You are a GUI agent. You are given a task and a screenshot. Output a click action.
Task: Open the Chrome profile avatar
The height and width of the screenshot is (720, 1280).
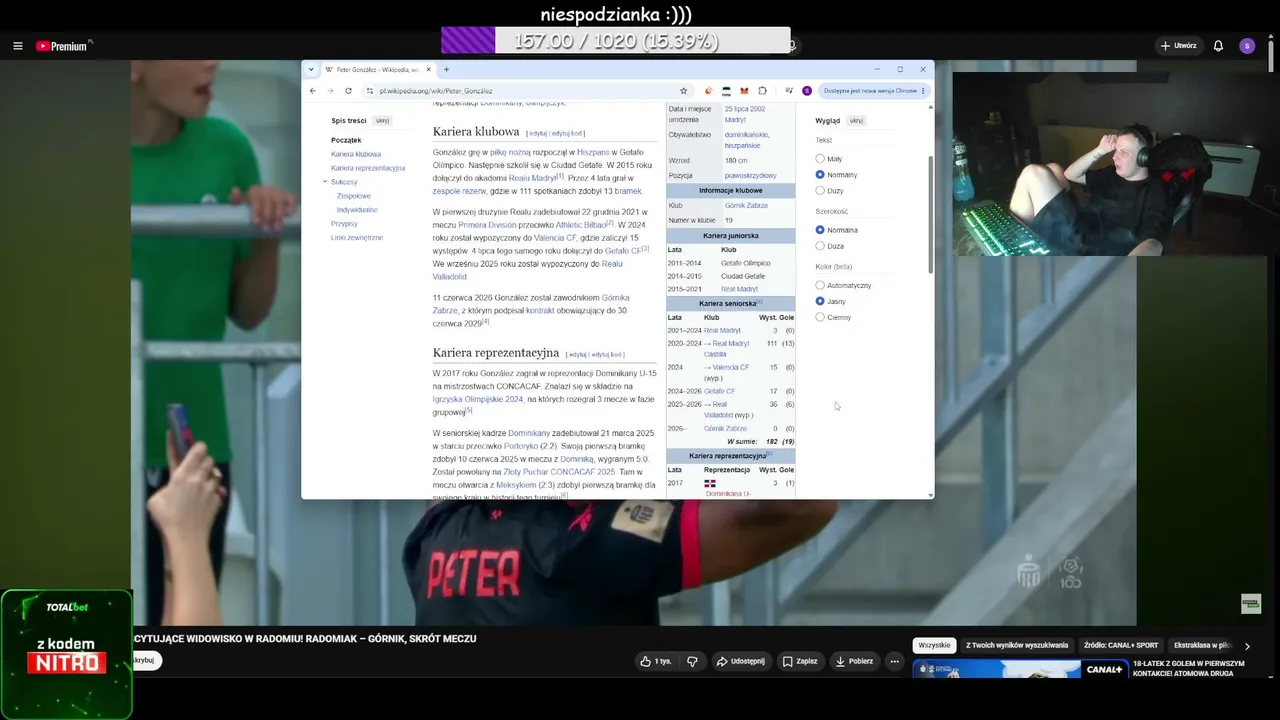pyautogui.click(x=807, y=91)
